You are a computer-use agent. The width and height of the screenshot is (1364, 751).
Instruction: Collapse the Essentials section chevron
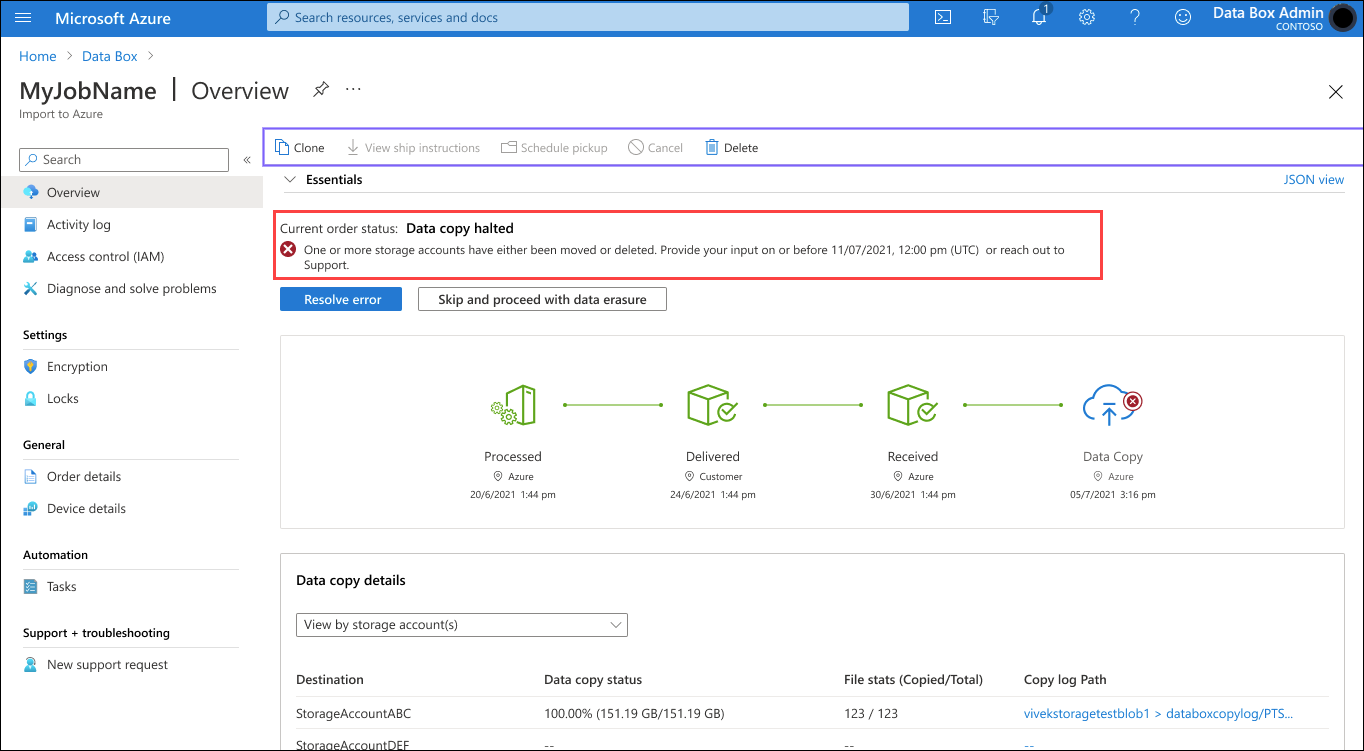pos(289,179)
